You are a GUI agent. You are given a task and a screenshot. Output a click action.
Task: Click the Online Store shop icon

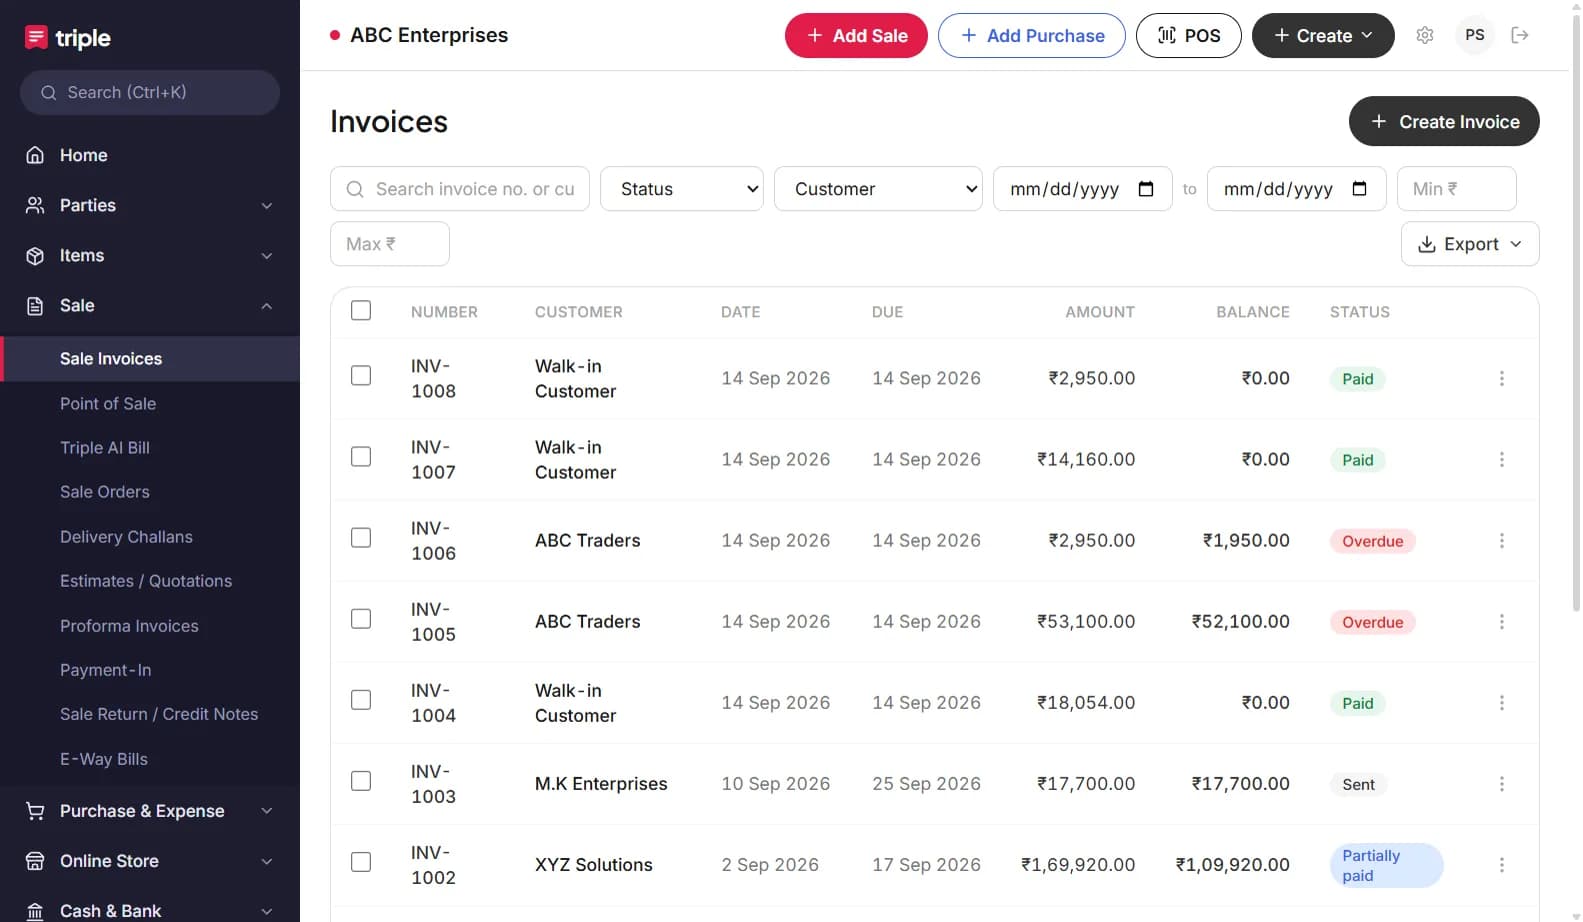click(35, 861)
